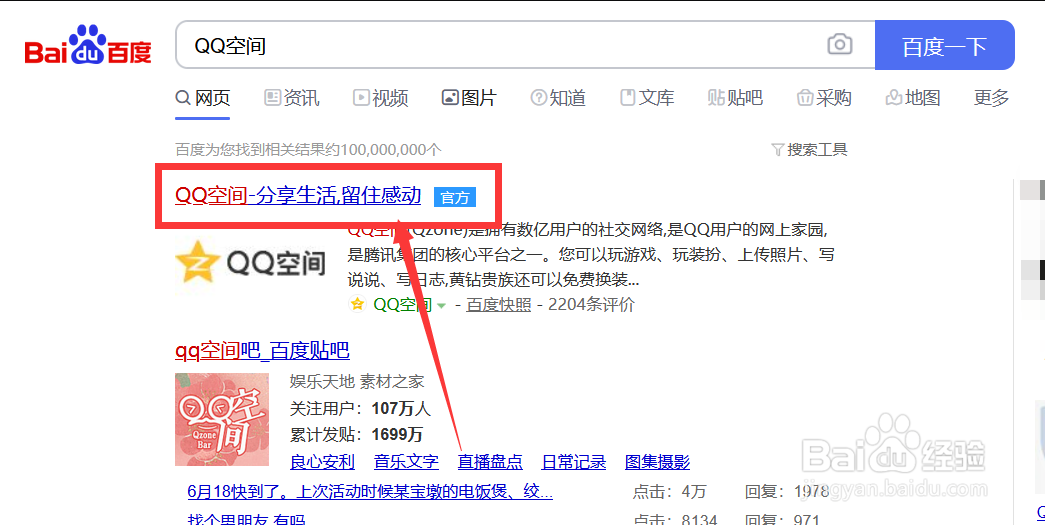Open the 知道 tab

tap(558, 98)
